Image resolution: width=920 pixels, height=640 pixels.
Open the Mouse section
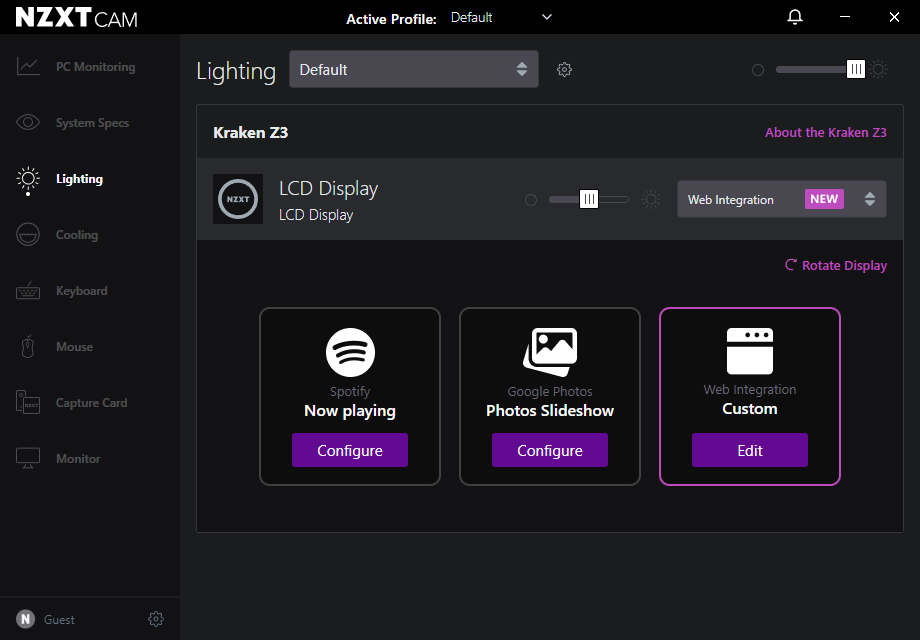click(x=75, y=347)
